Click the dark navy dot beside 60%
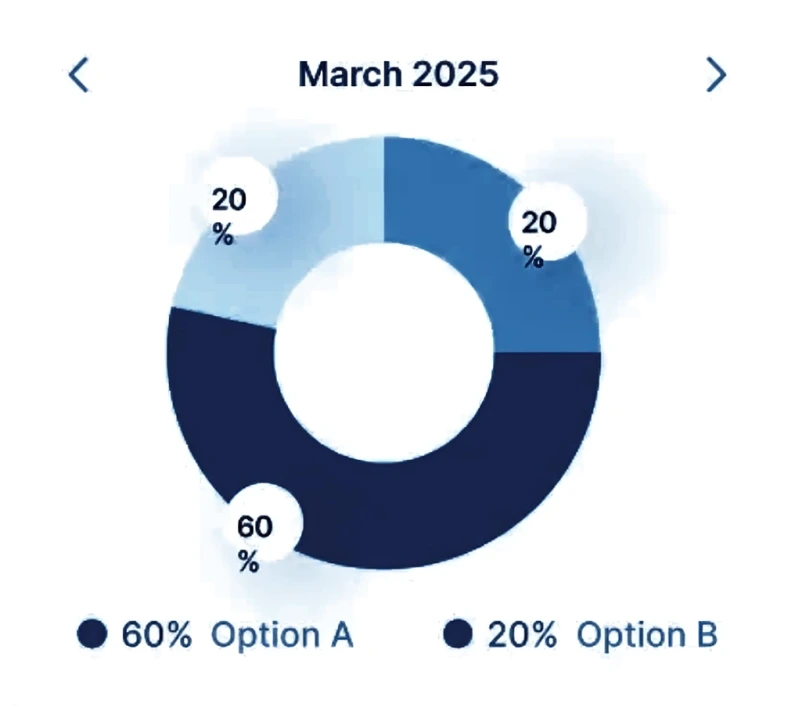 pyautogui.click(x=92, y=634)
